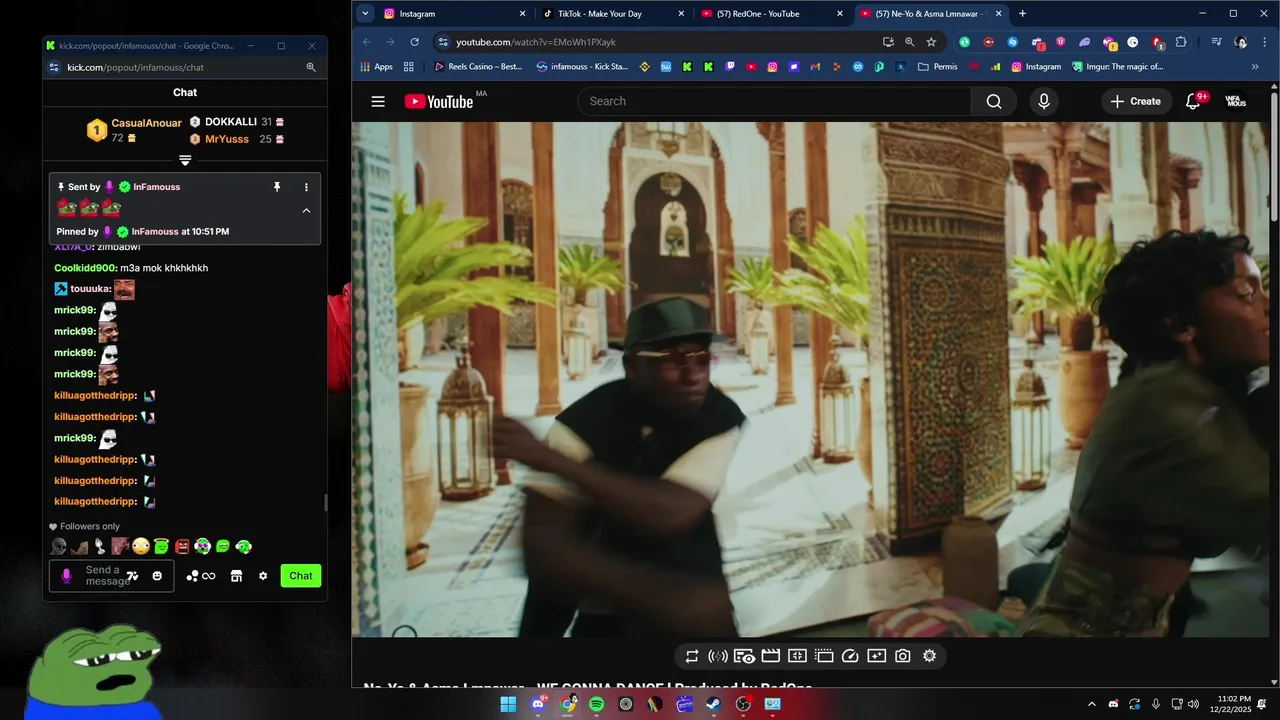1280x720 pixels.
Task: Search Kick popout with magnifier icon
Action: point(311,67)
